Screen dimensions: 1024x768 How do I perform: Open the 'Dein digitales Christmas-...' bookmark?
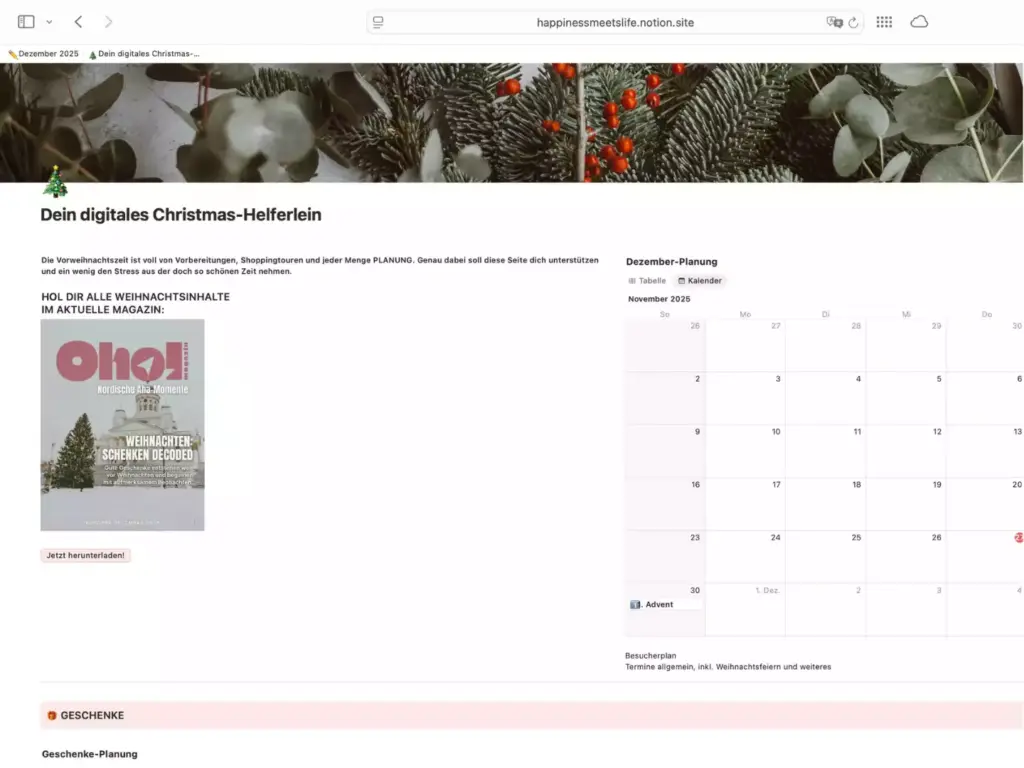click(144, 54)
